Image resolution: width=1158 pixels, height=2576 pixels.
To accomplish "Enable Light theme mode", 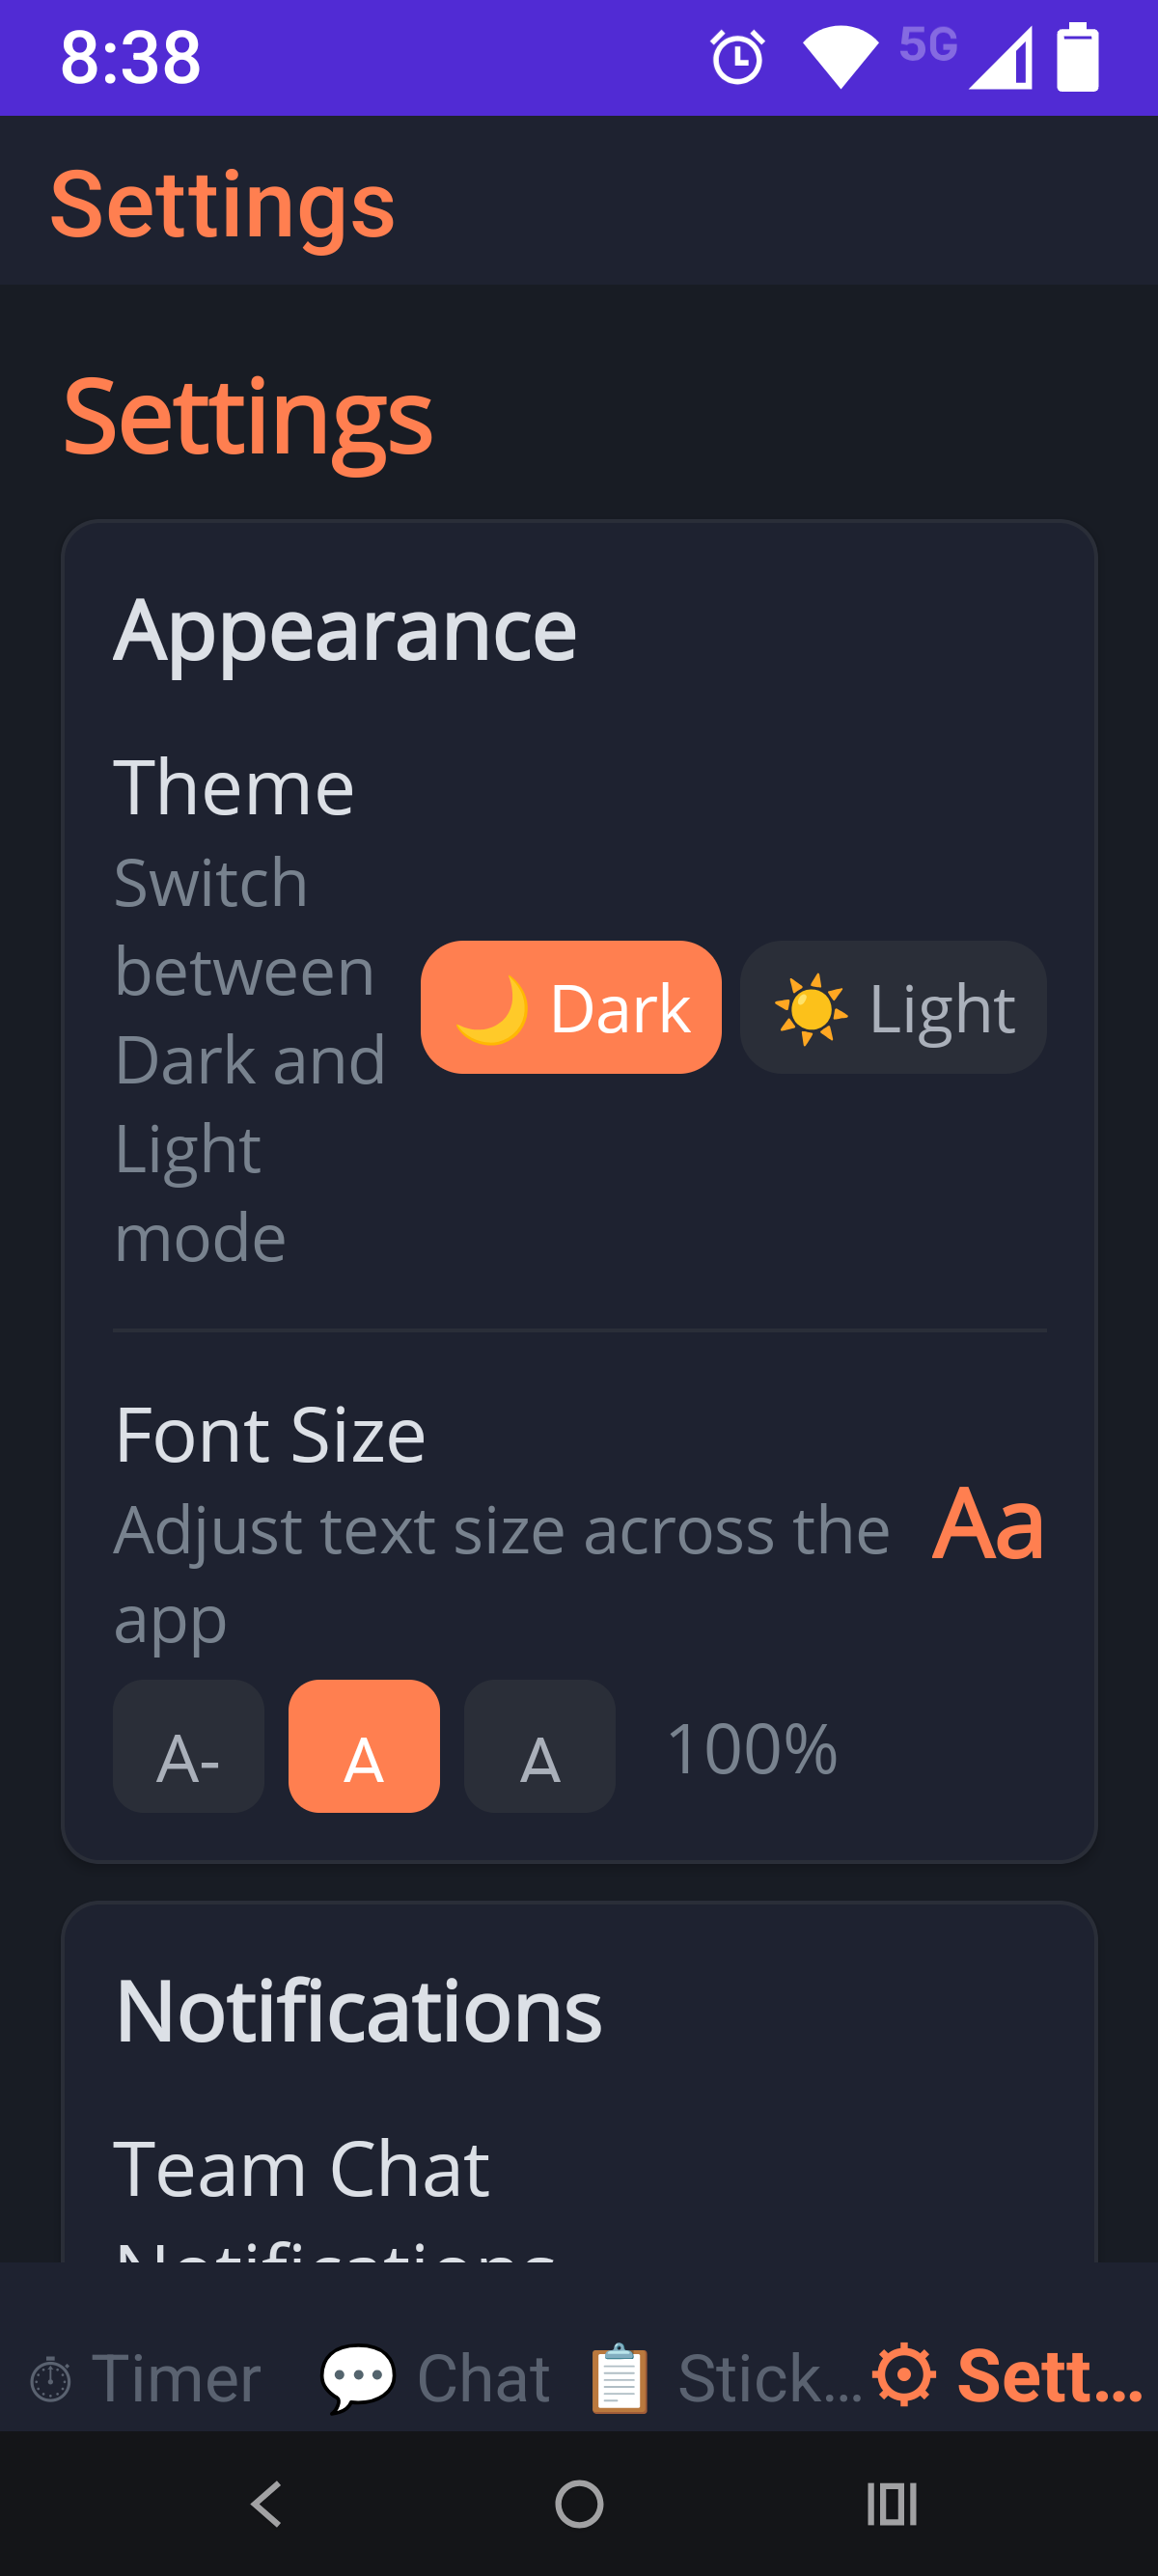I will coord(892,1007).
